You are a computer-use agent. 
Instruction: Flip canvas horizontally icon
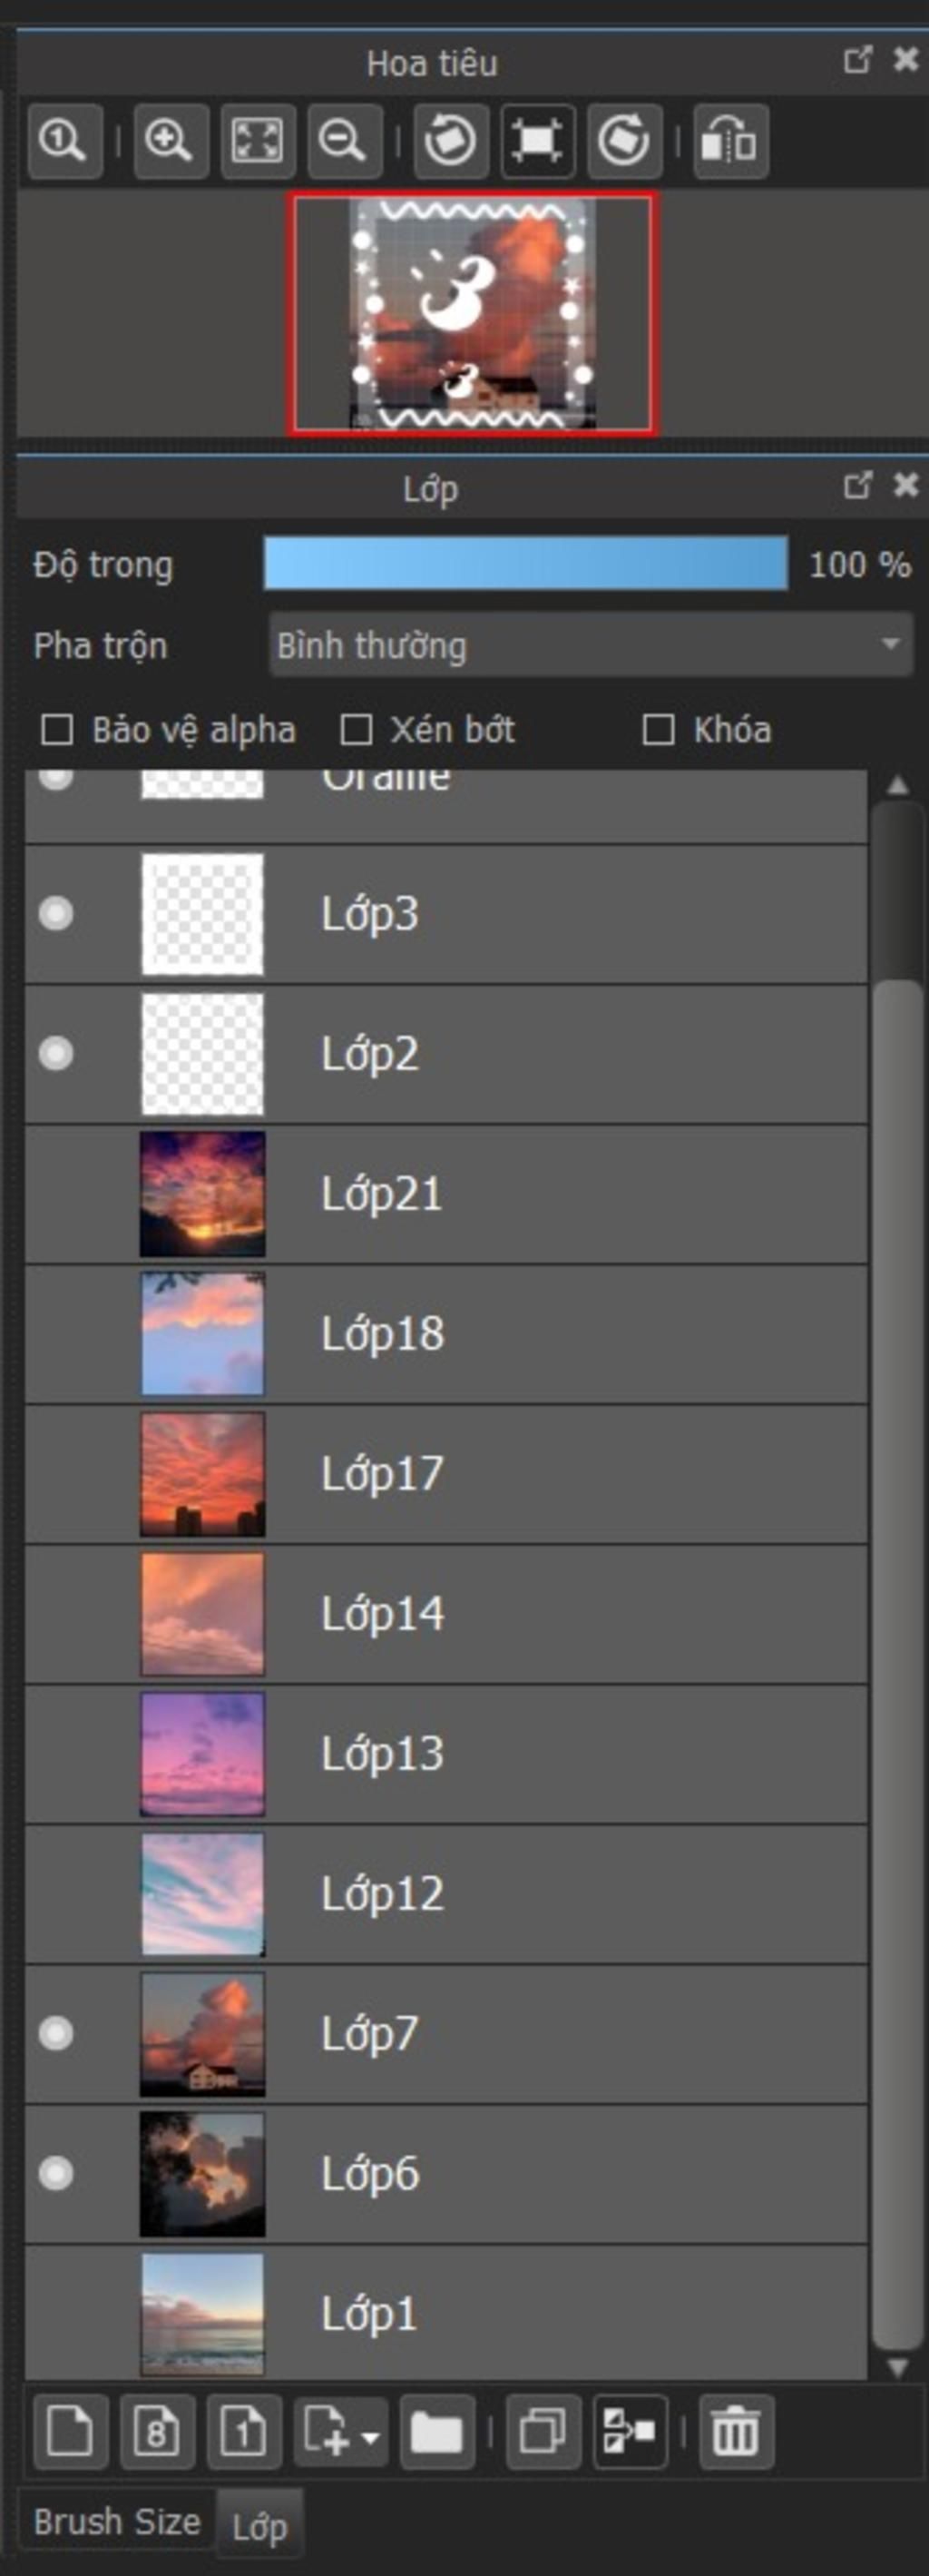tap(730, 141)
